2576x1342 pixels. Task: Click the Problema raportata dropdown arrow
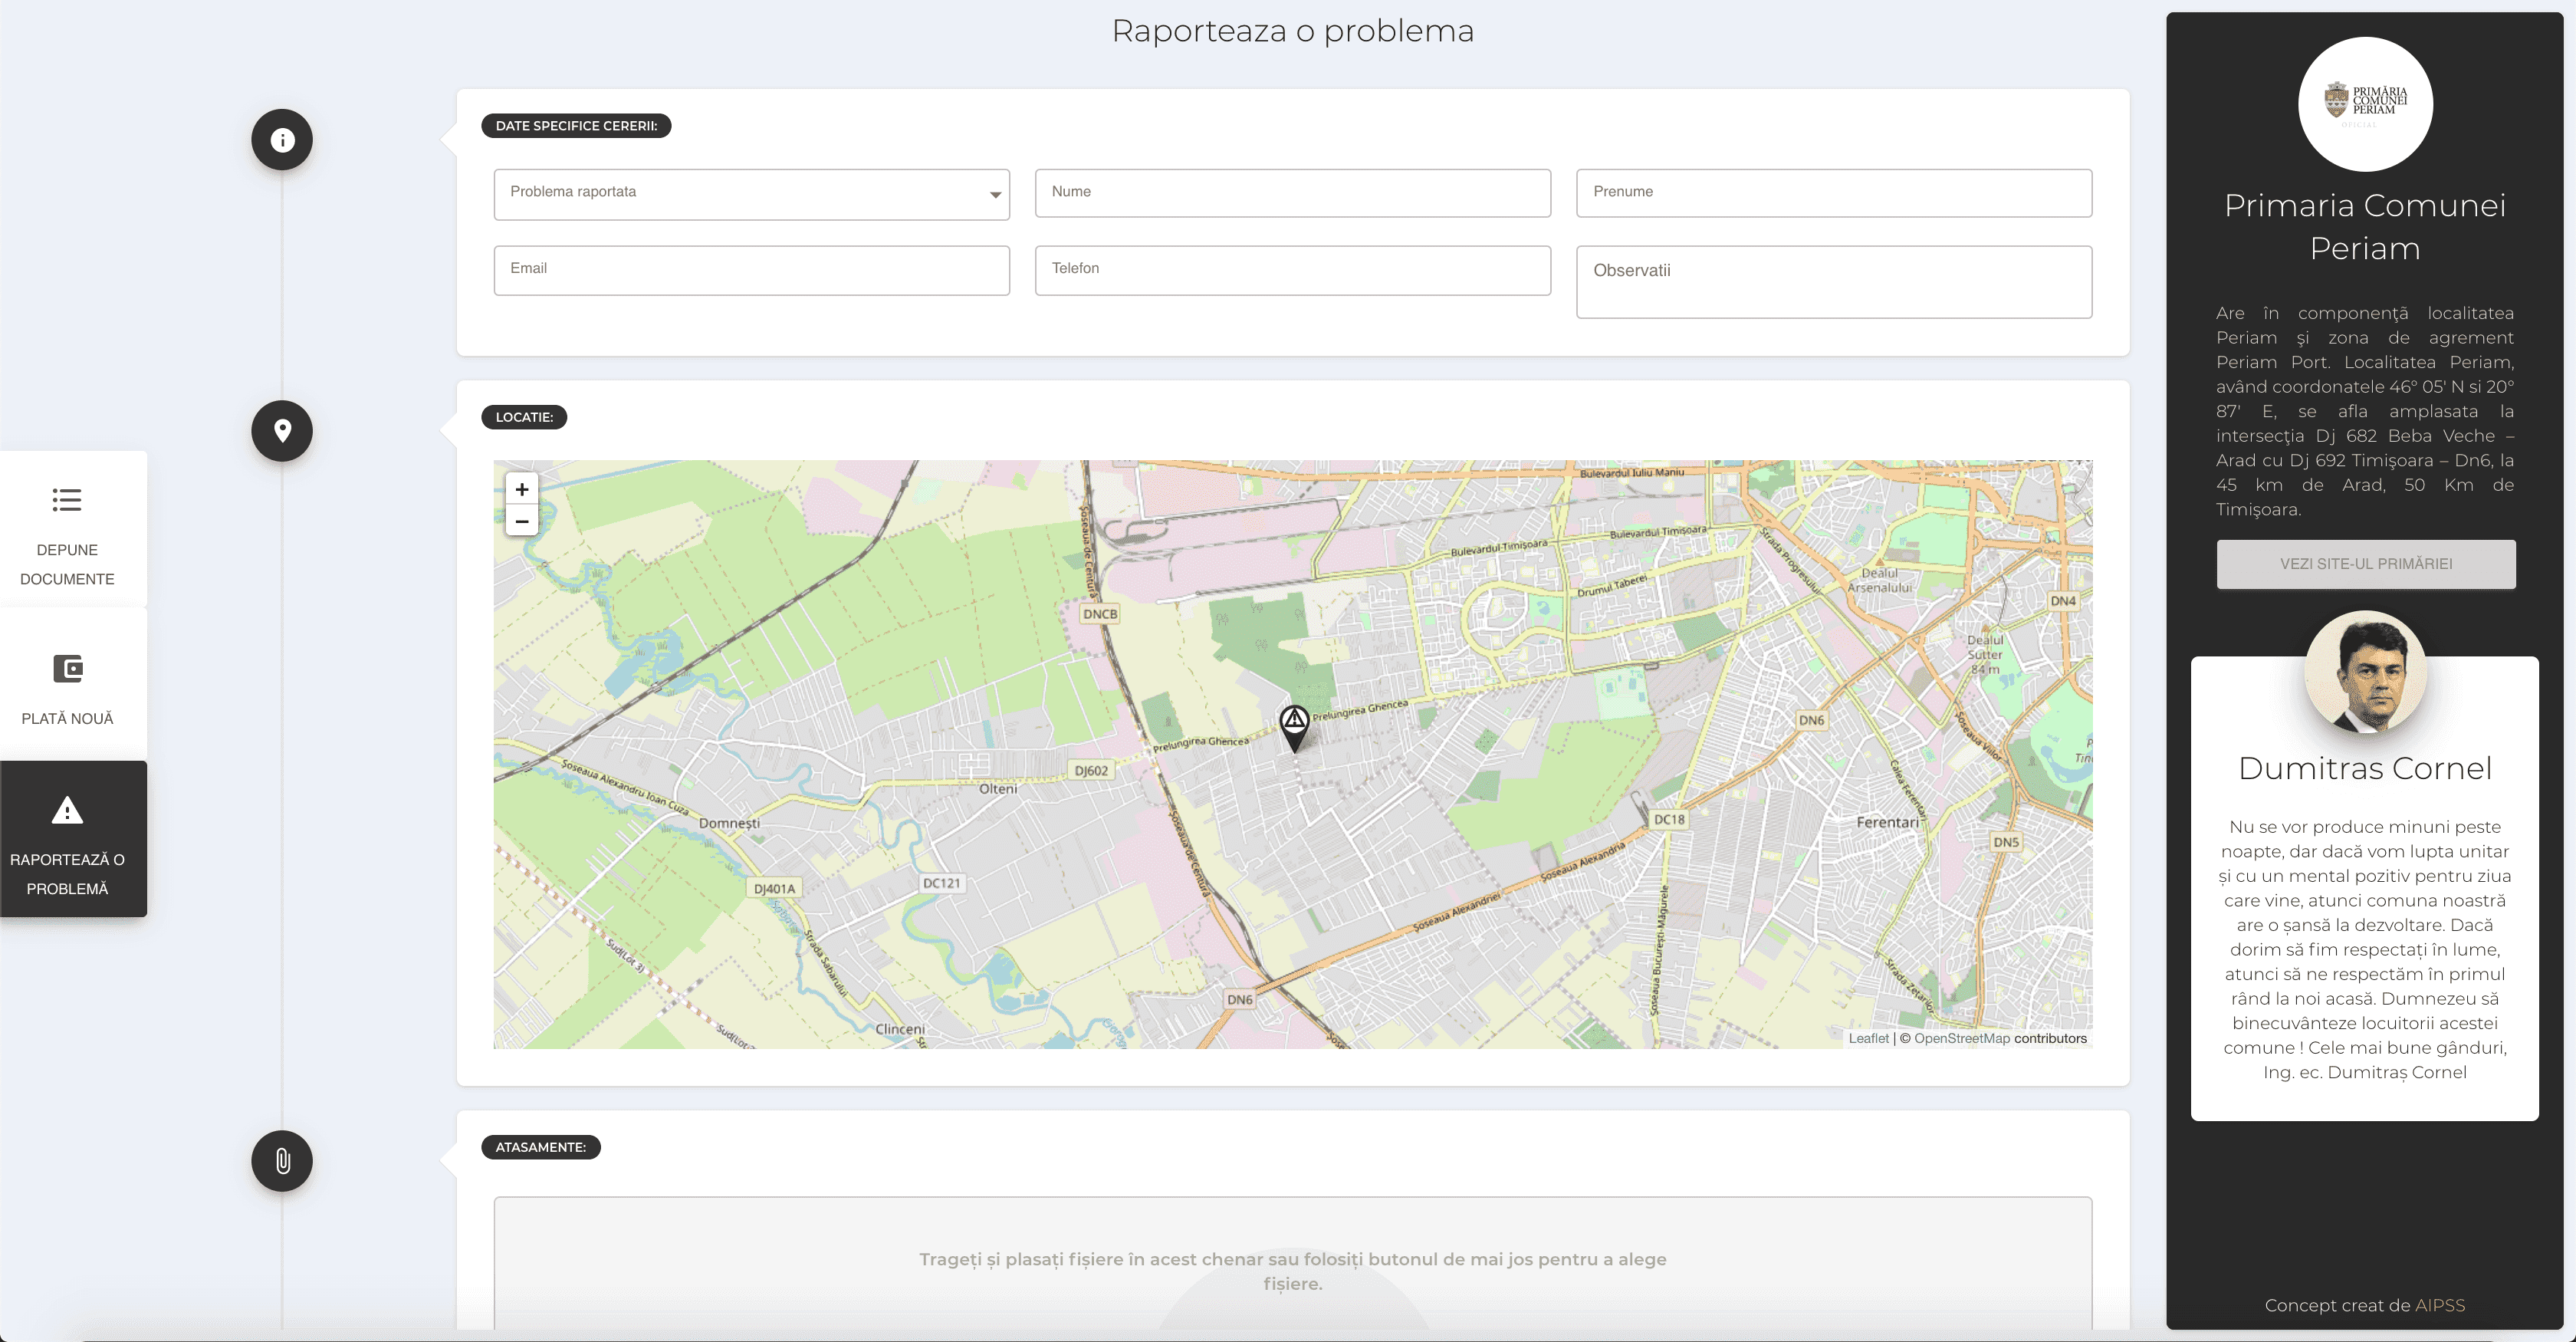click(x=995, y=195)
